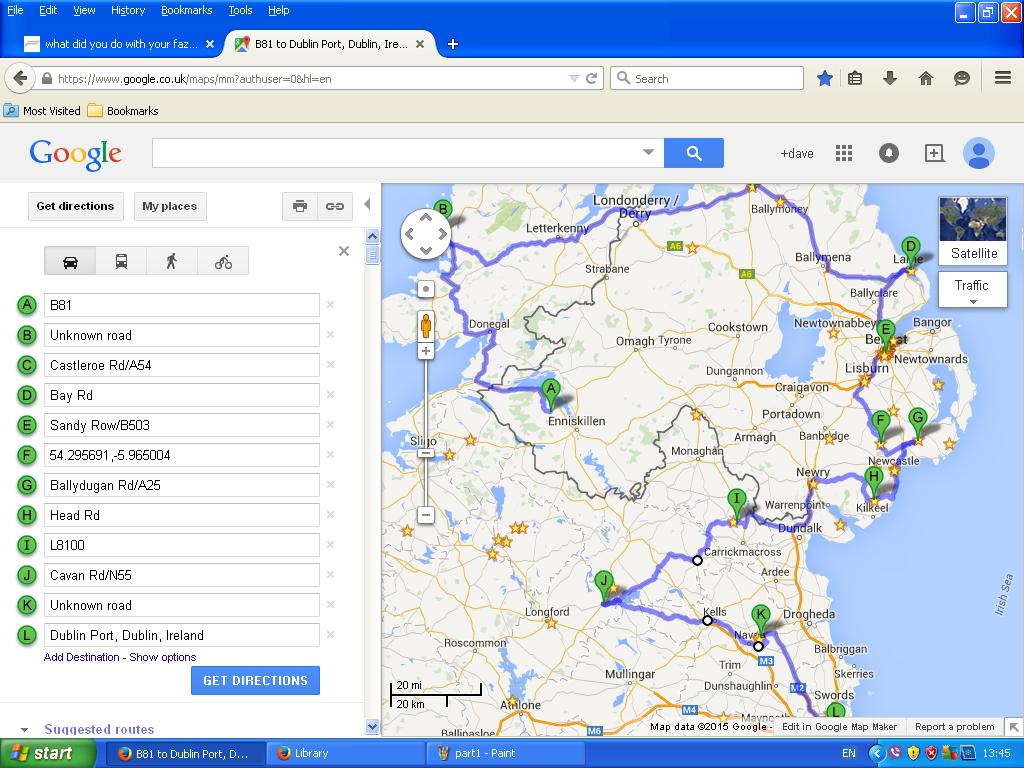Open the Google search box dropdown arrow
The width and height of the screenshot is (1024, 768).
(x=648, y=153)
